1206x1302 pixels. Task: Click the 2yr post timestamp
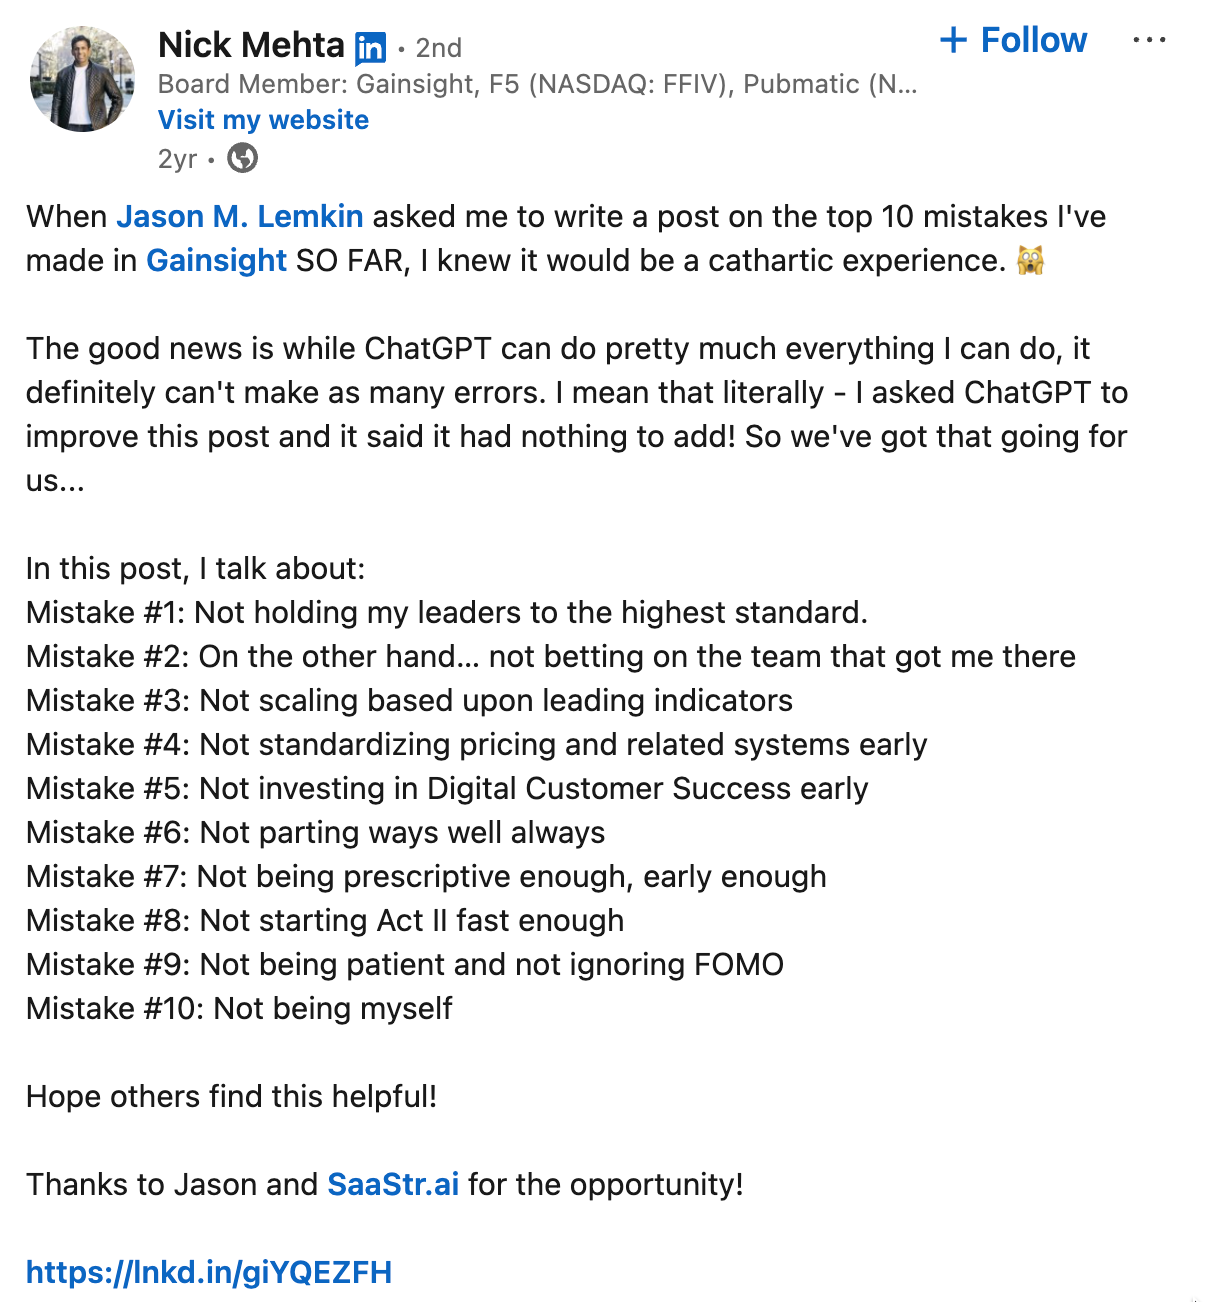coord(177,159)
